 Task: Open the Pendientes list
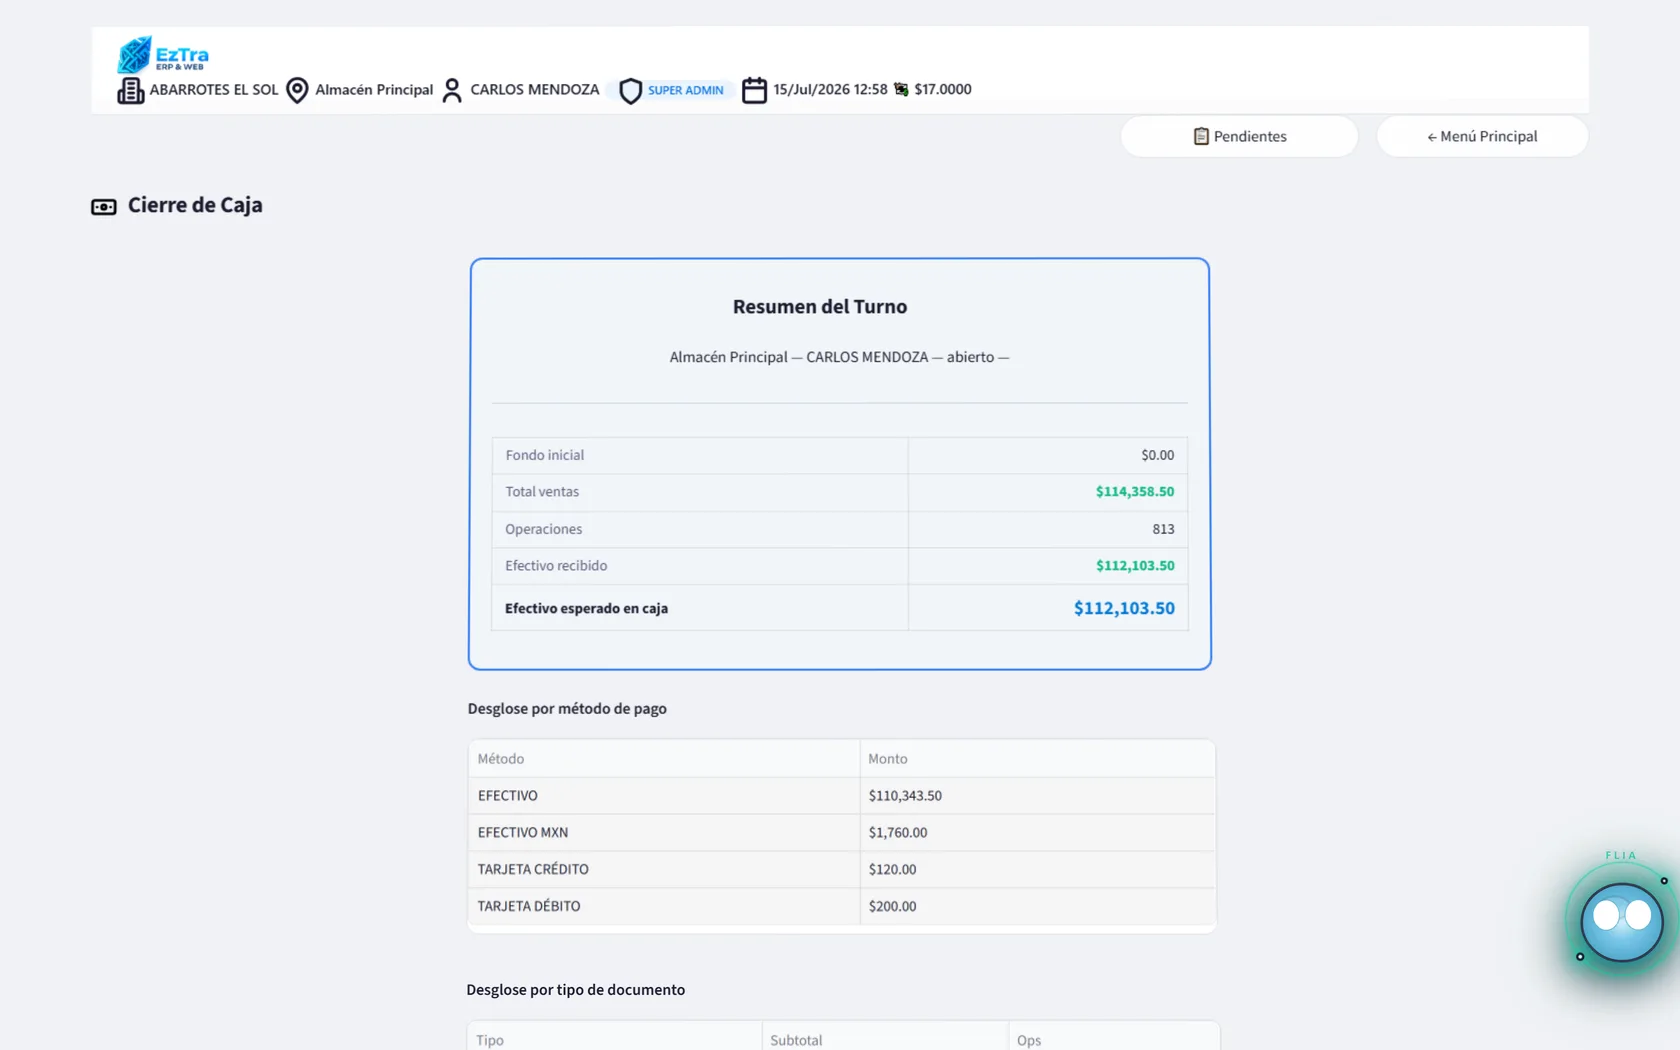click(1239, 136)
